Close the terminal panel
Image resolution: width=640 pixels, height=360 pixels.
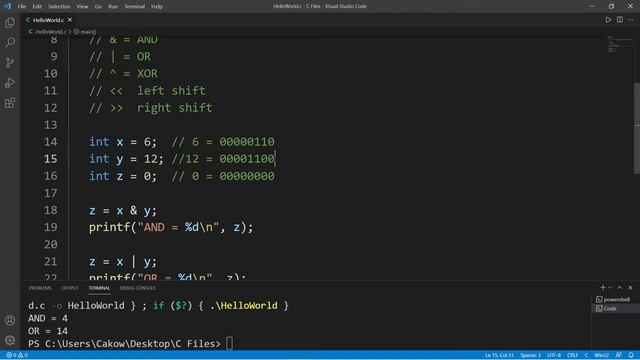(x=630, y=288)
